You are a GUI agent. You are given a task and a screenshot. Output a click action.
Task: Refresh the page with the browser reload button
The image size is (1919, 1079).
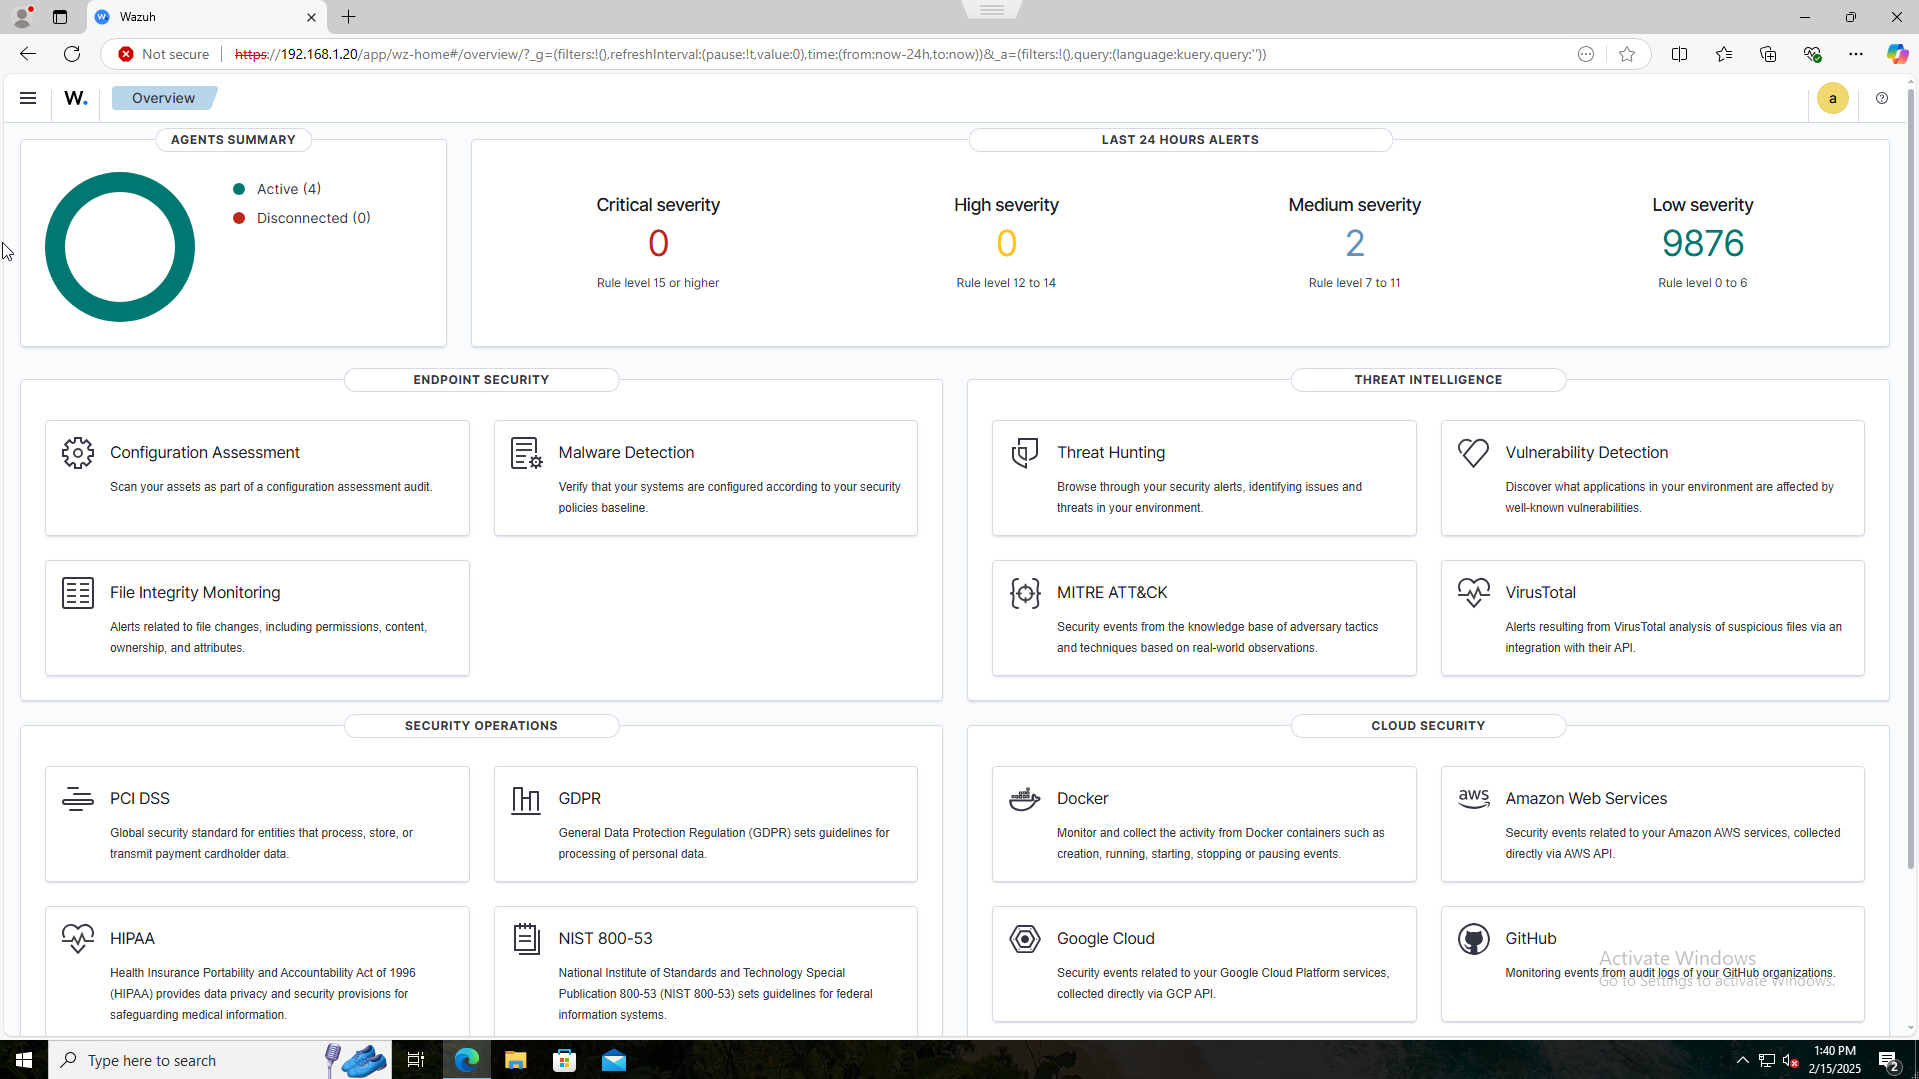click(x=72, y=54)
